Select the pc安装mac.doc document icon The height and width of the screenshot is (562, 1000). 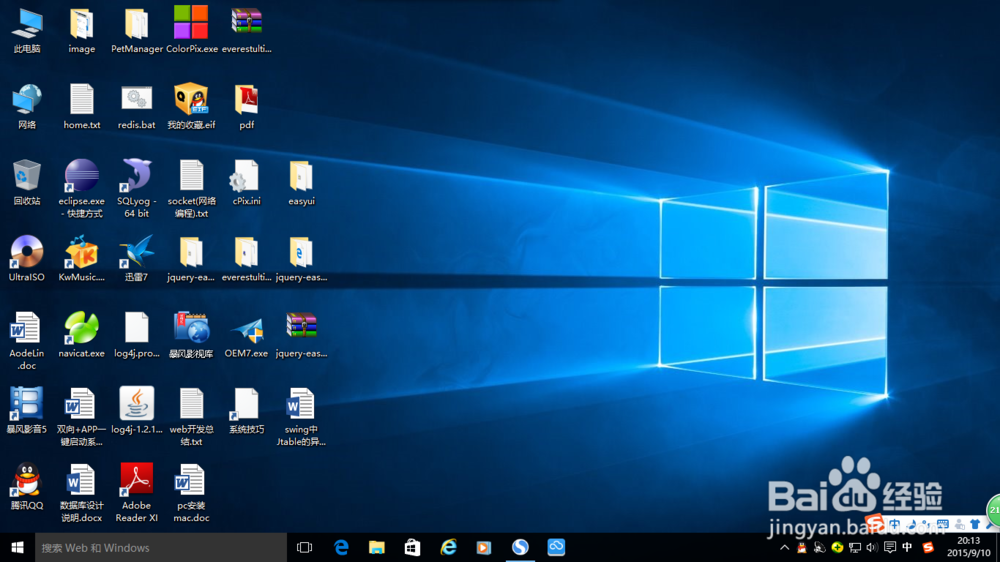pos(191,492)
